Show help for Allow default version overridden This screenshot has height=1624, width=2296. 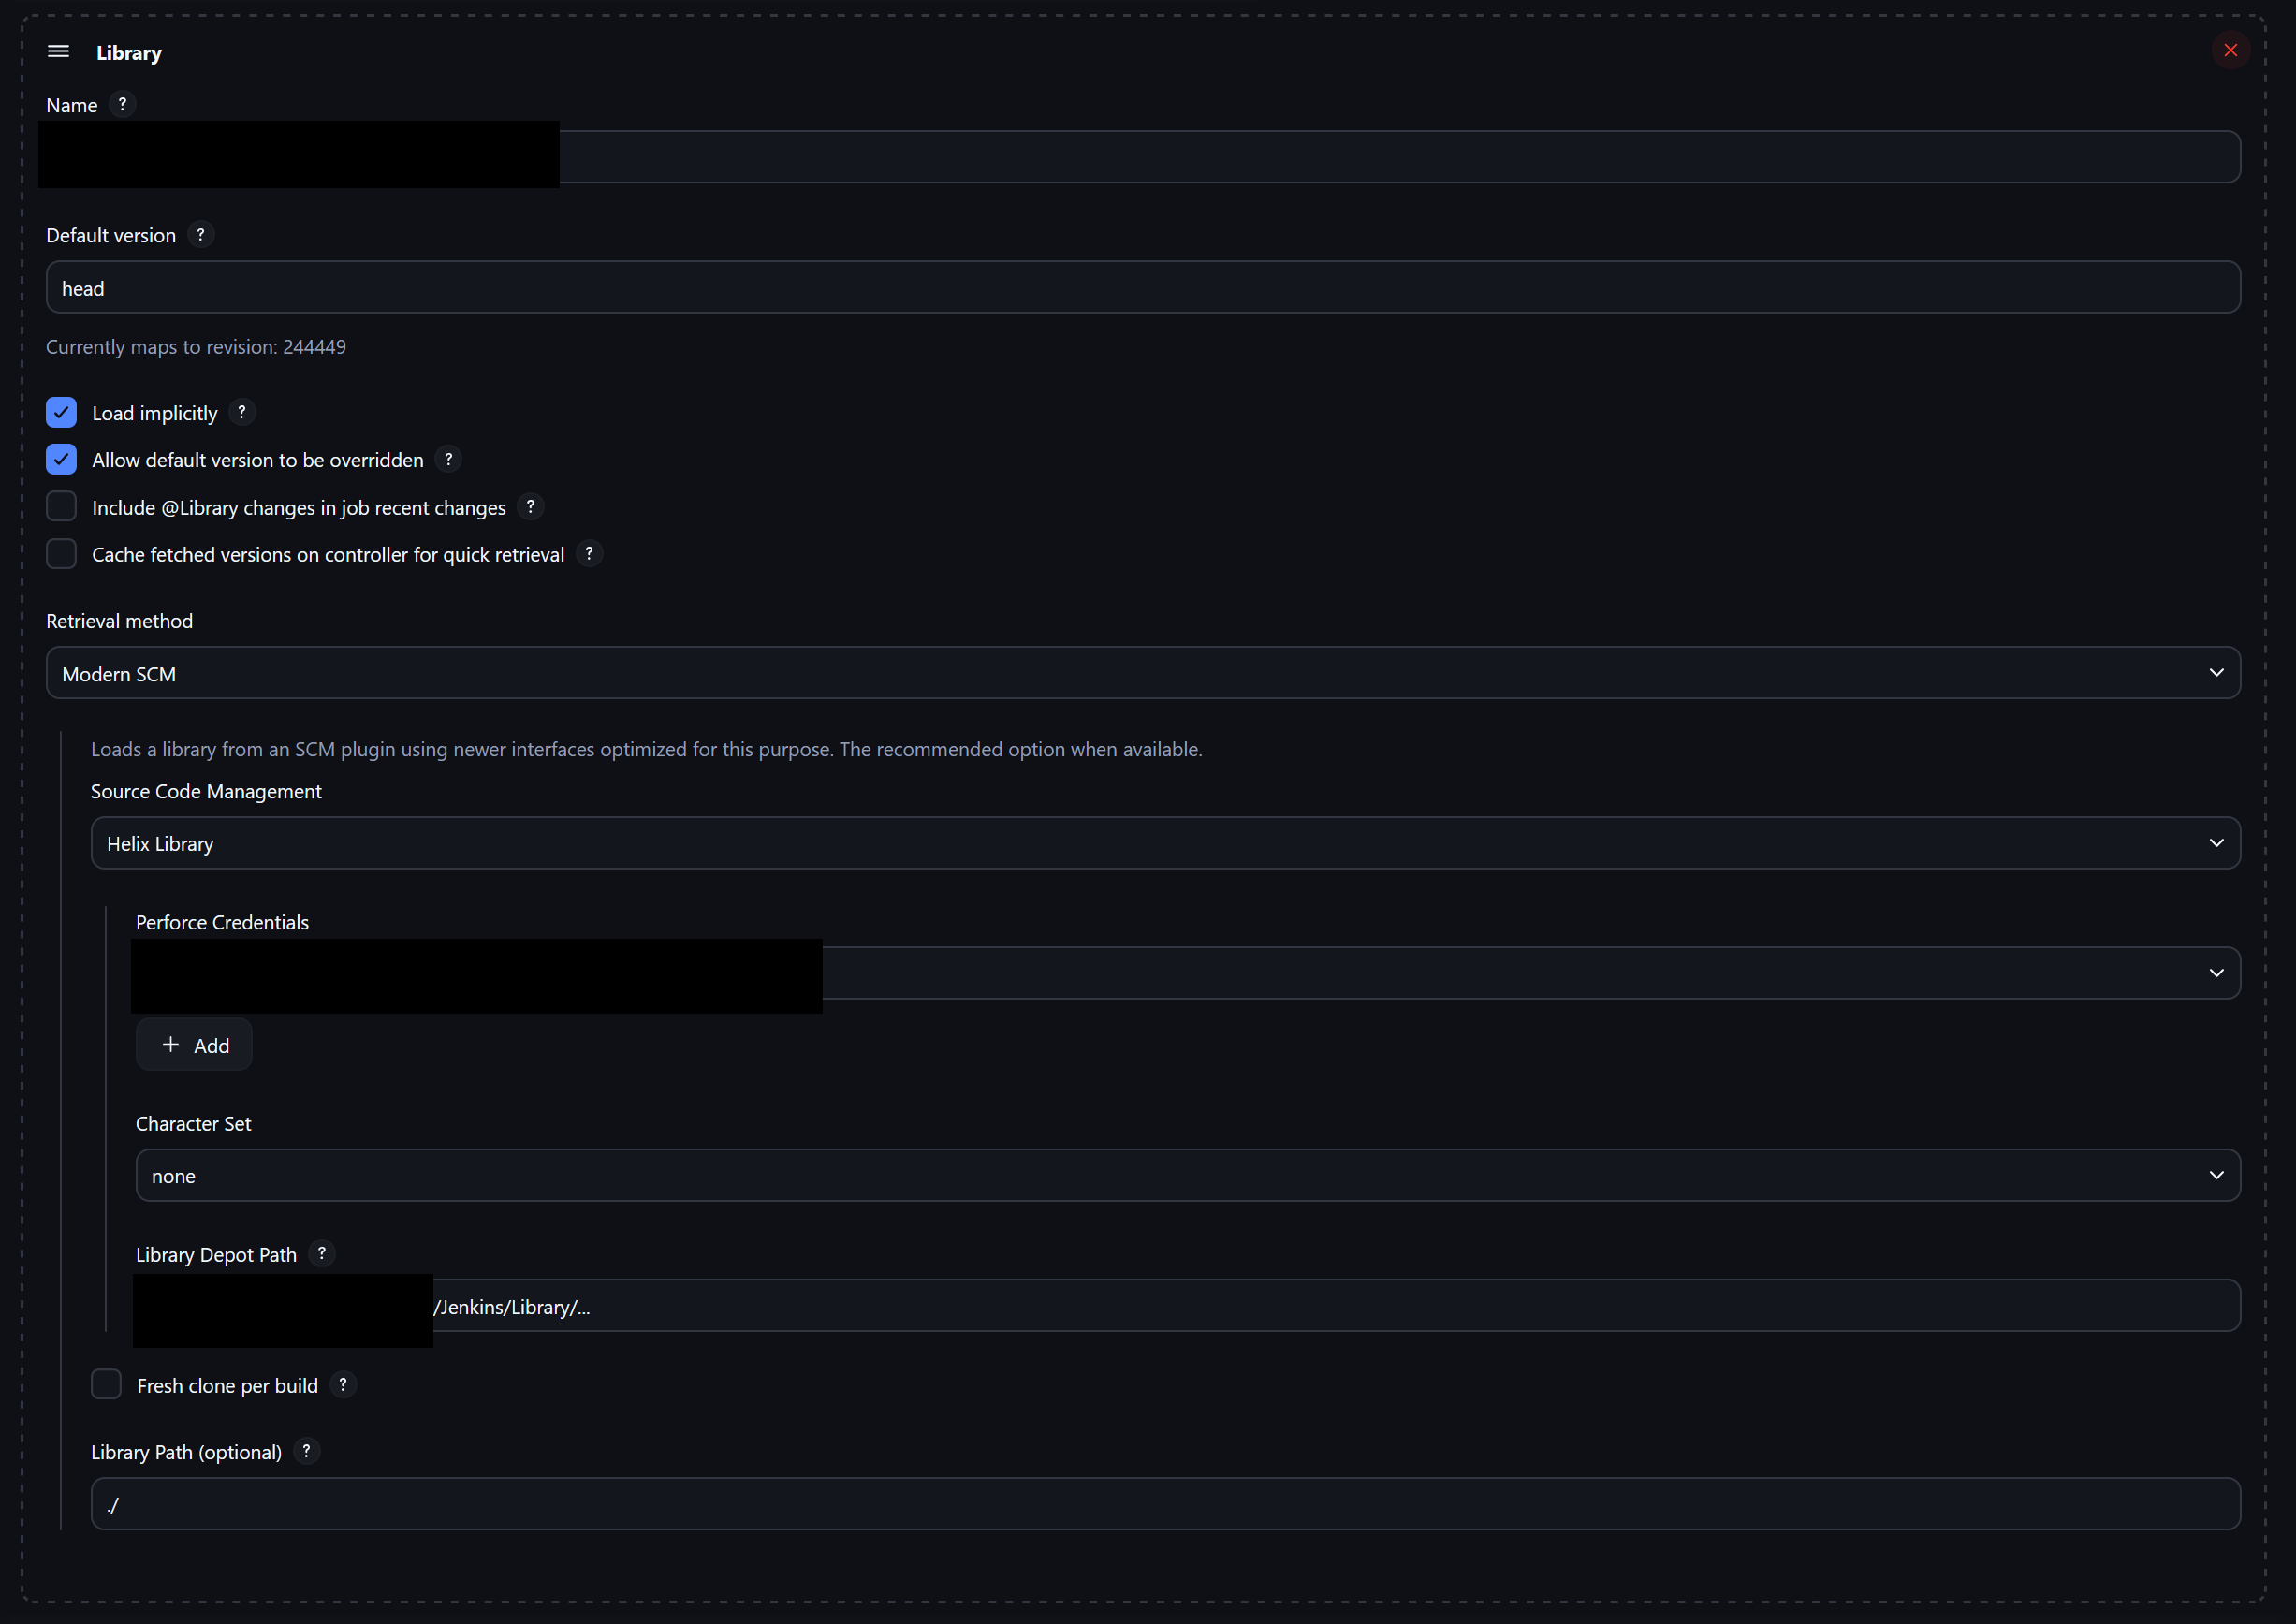(x=448, y=459)
